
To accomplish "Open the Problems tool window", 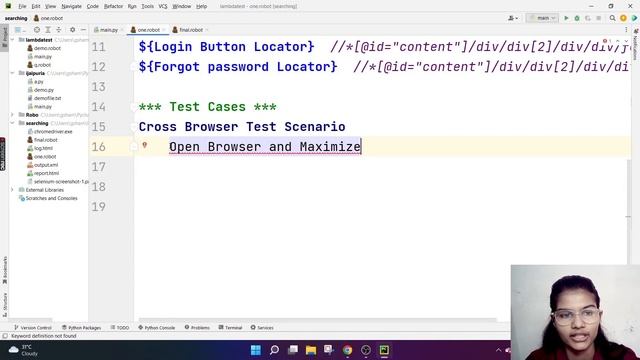I will pyautogui.click(x=197, y=327).
